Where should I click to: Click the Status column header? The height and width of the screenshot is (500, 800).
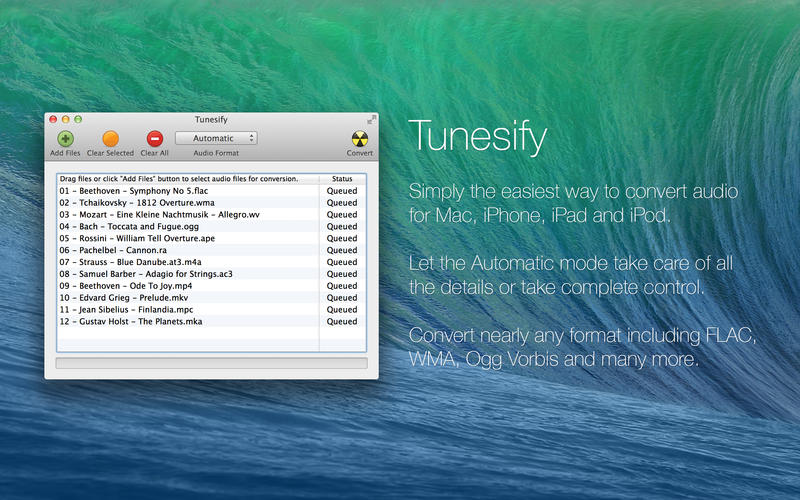pos(342,179)
